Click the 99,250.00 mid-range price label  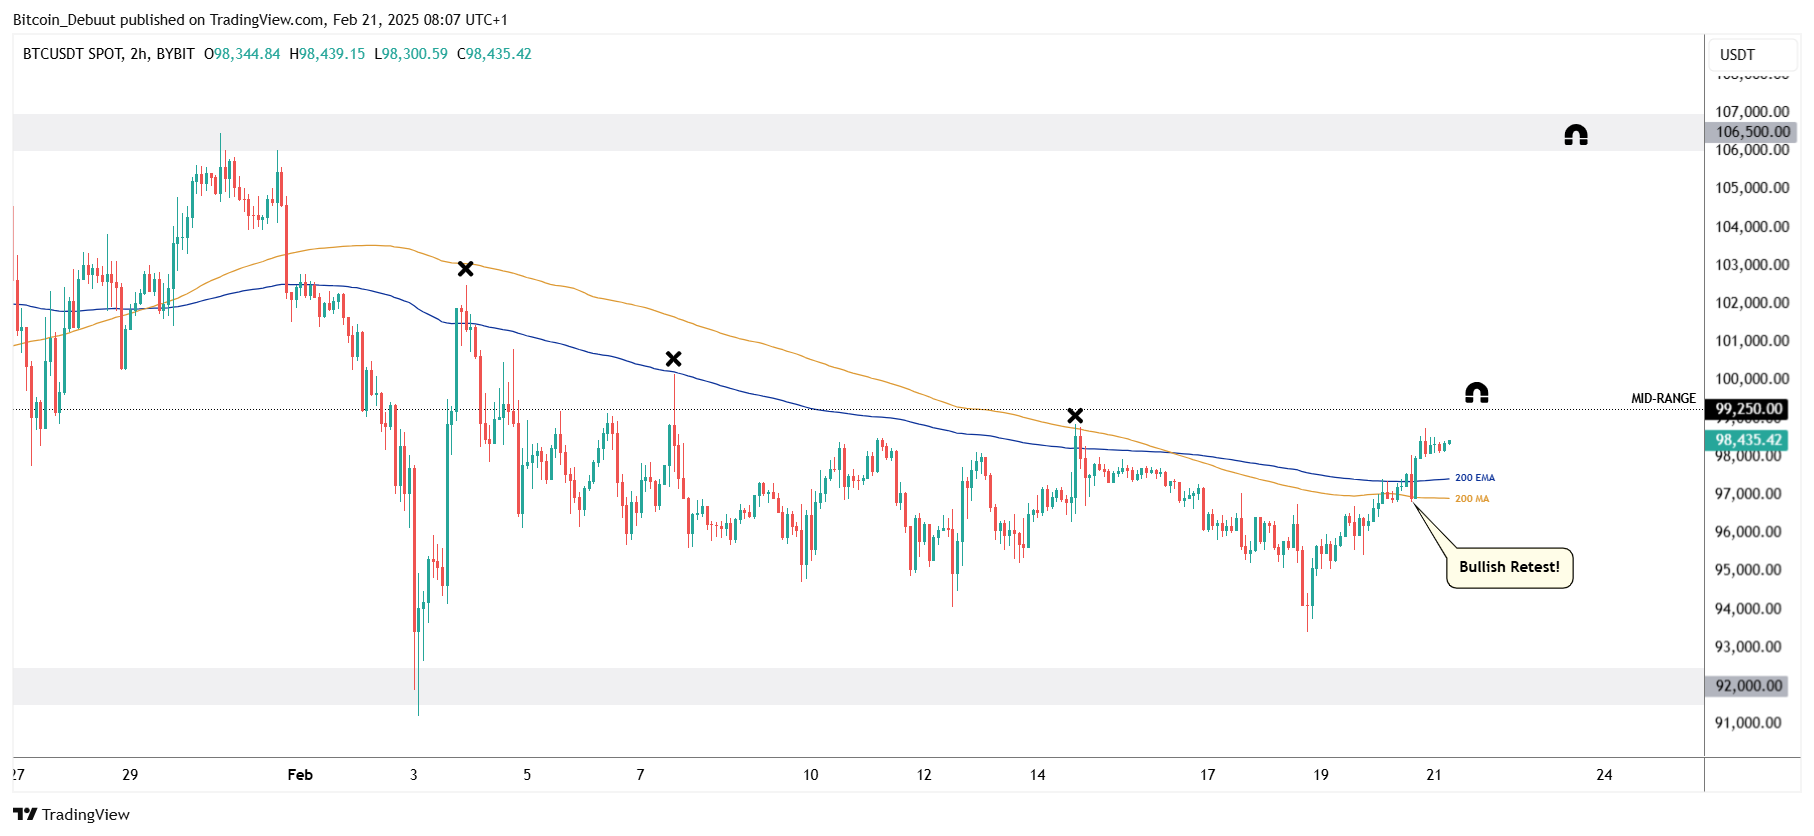click(x=1749, y=409)
